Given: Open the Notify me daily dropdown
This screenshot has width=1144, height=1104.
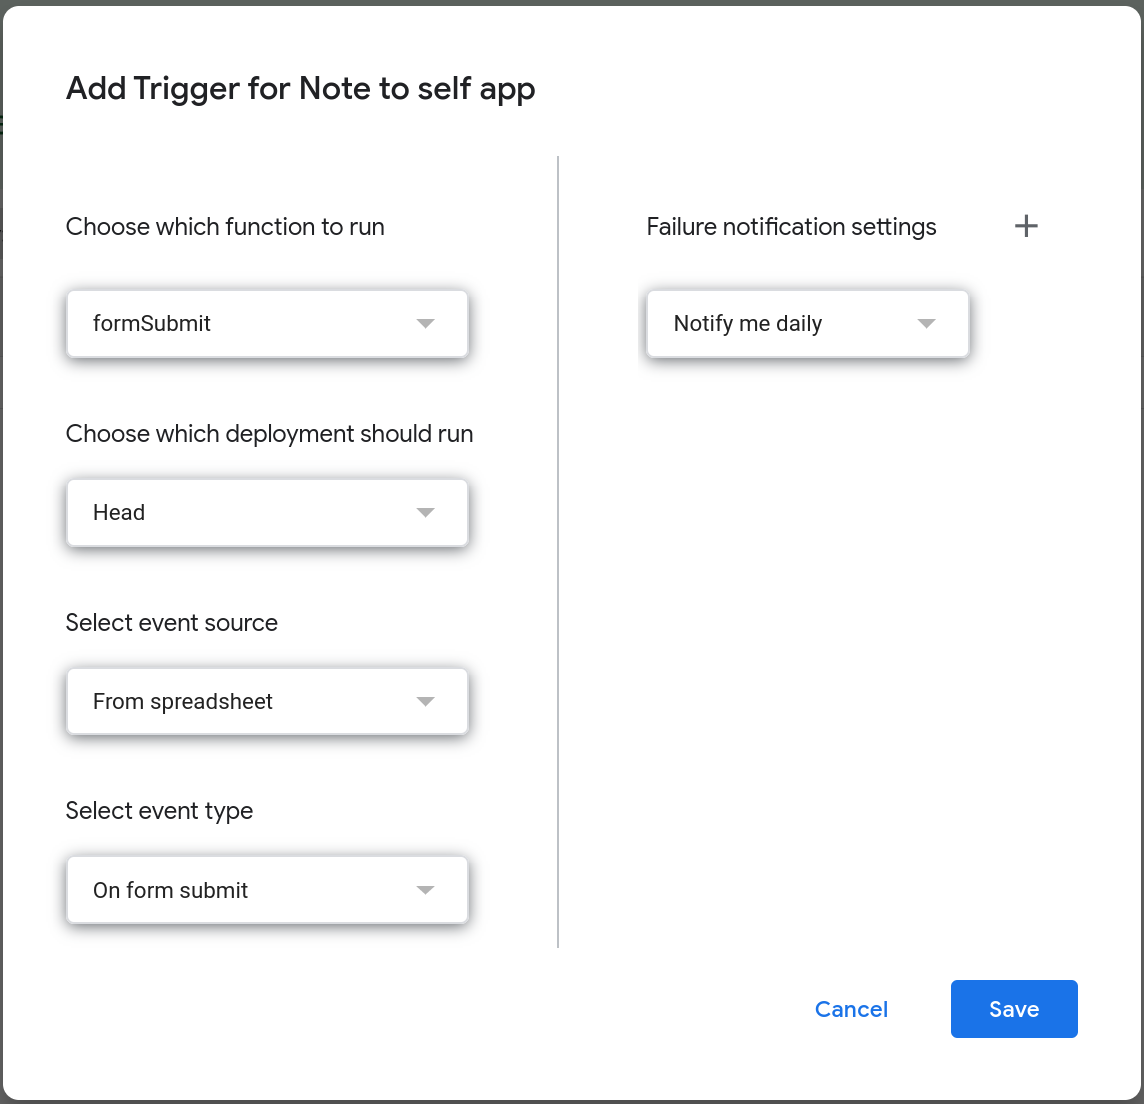Looking at the screenshot, I should [808, 323].
